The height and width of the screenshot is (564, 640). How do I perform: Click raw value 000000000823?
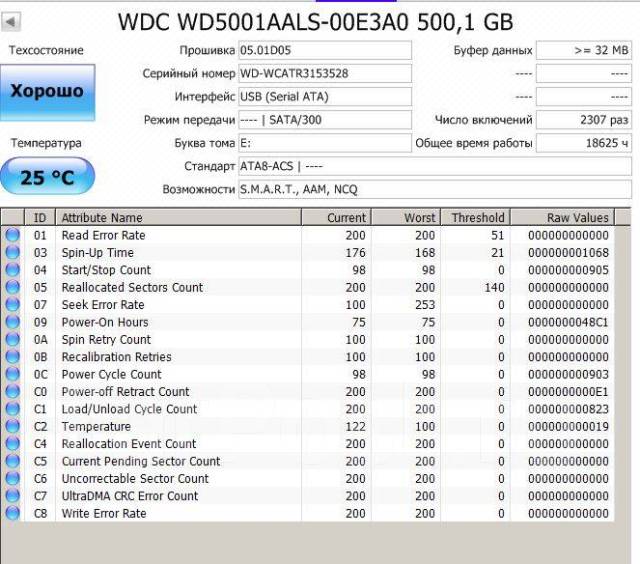568,409
